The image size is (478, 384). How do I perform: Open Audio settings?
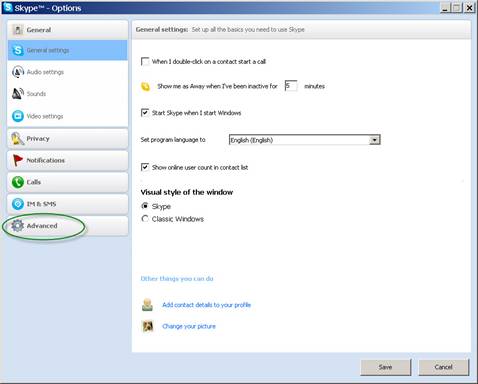(x=68, y=72)
